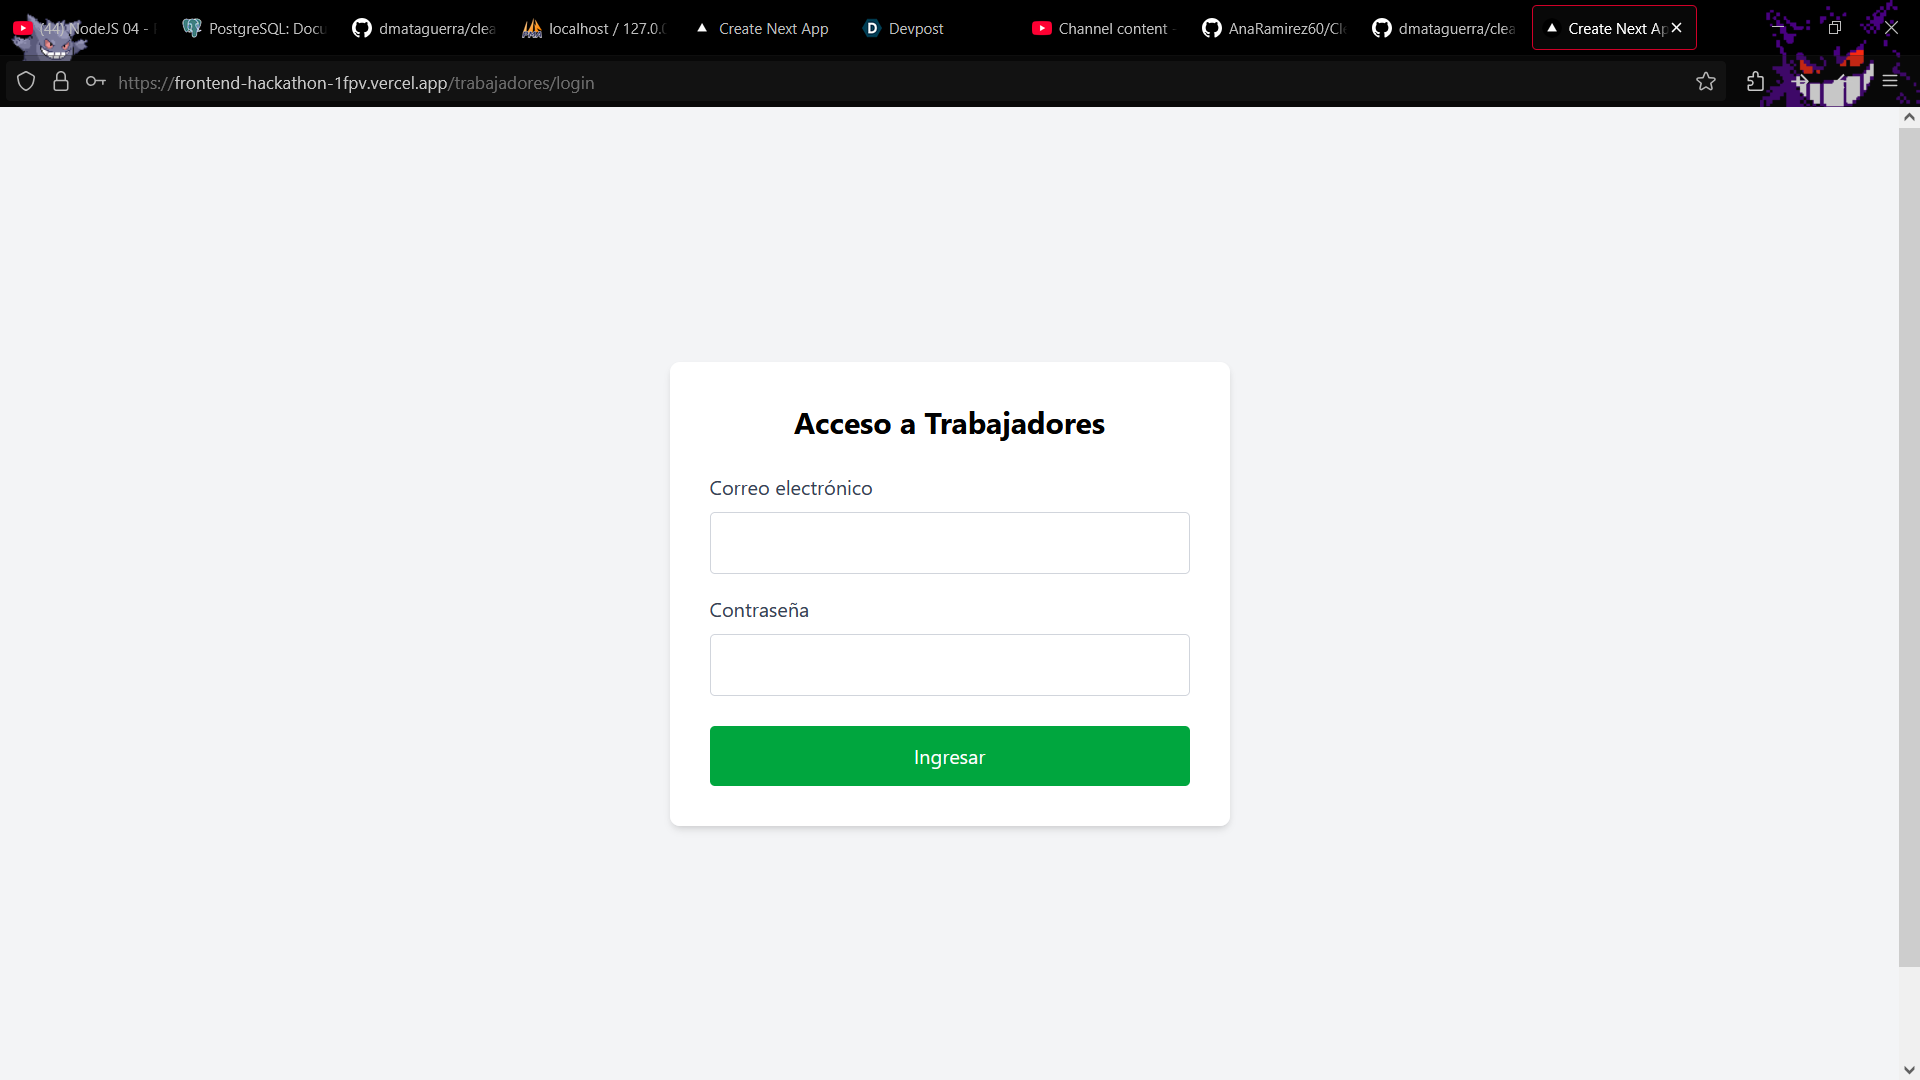Click the scrollbar down arrow
Image resolution: width=1920 pixels, height=1080 pixels.
pos(1909,1069)
